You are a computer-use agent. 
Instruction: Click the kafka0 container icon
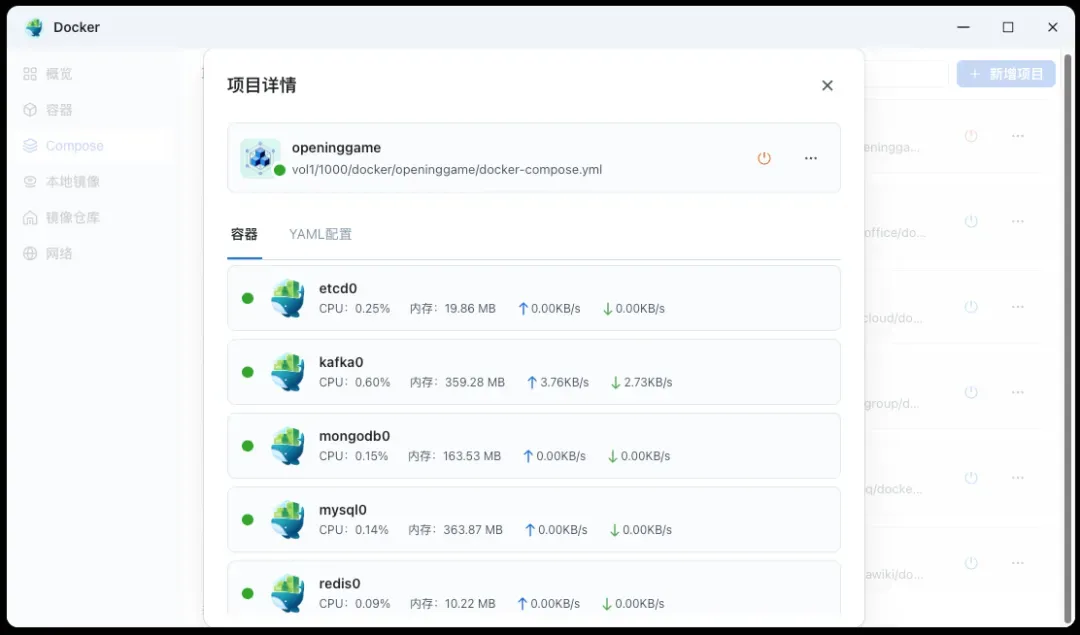[288, 372]
